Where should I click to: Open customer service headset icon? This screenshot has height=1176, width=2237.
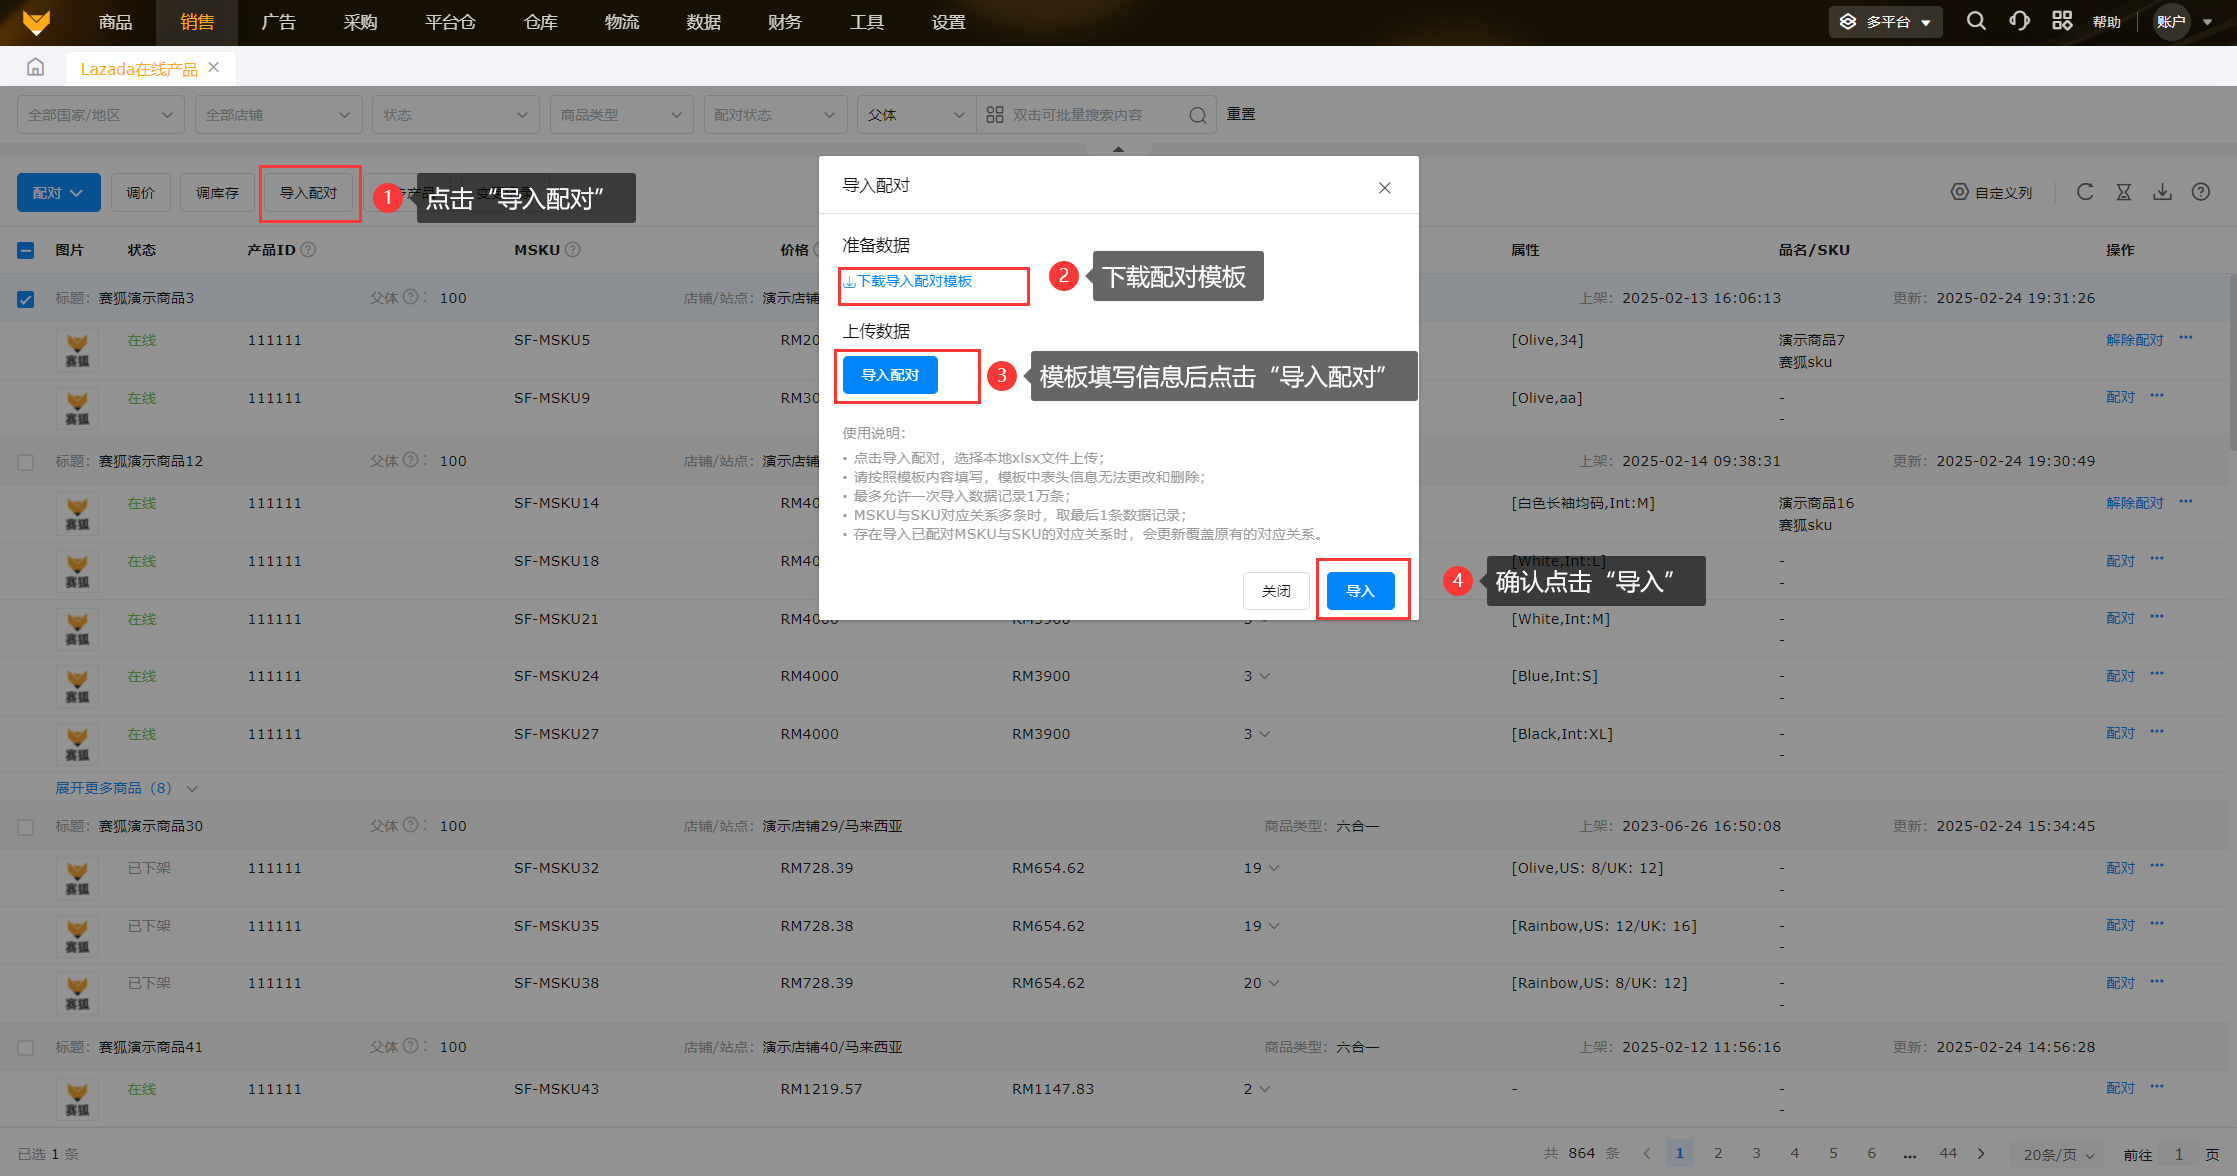[x=2019, y=21]
